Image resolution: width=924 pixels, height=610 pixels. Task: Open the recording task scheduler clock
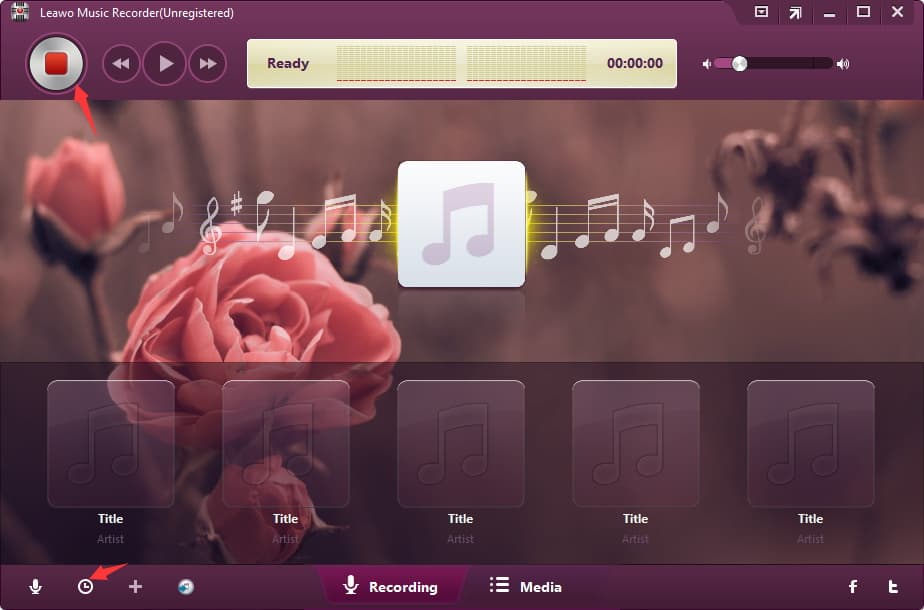click(x=86, y=587)
